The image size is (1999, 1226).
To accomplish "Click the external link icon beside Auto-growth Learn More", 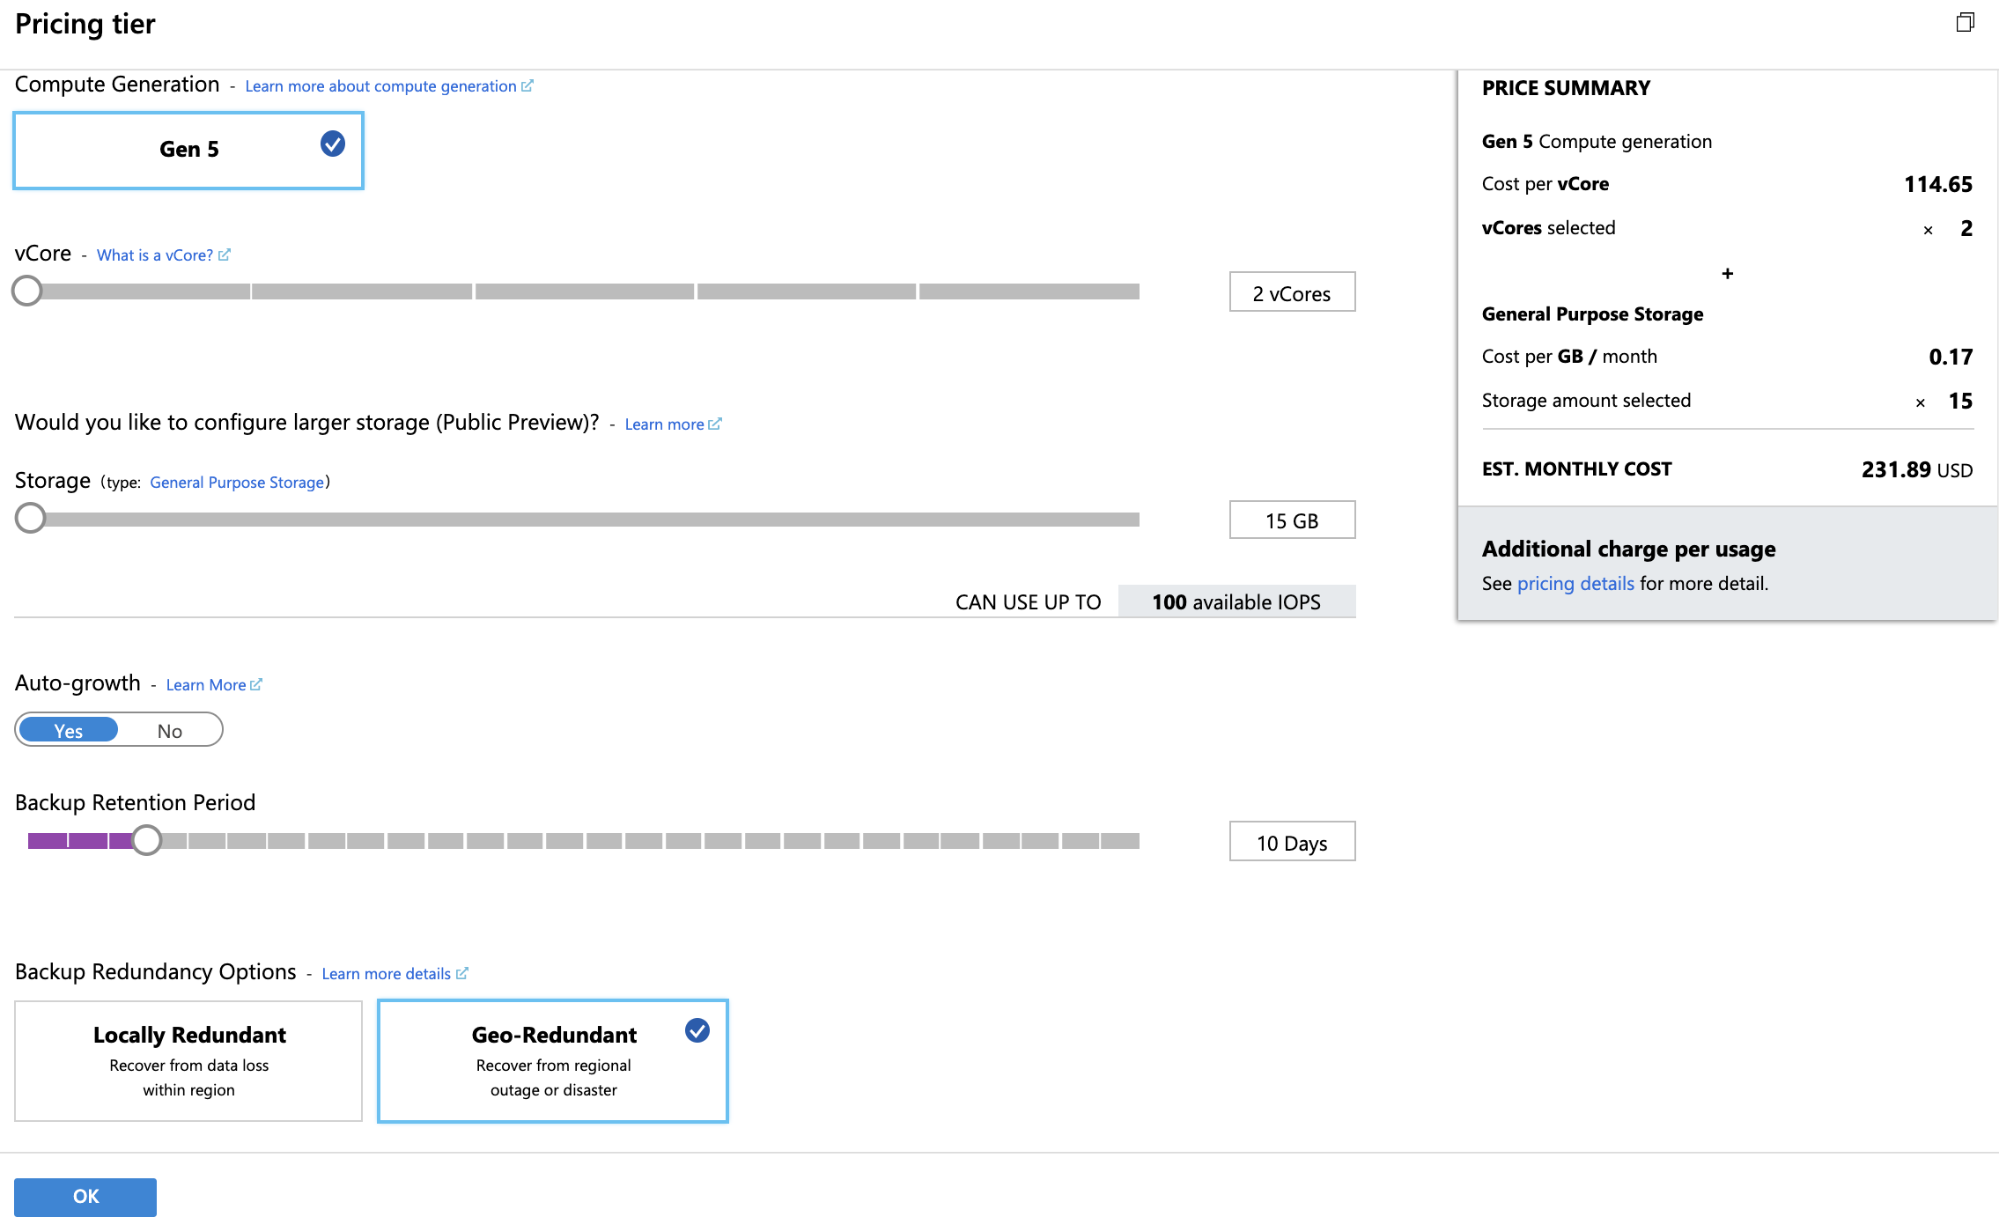I will click(x=256, y=685).
